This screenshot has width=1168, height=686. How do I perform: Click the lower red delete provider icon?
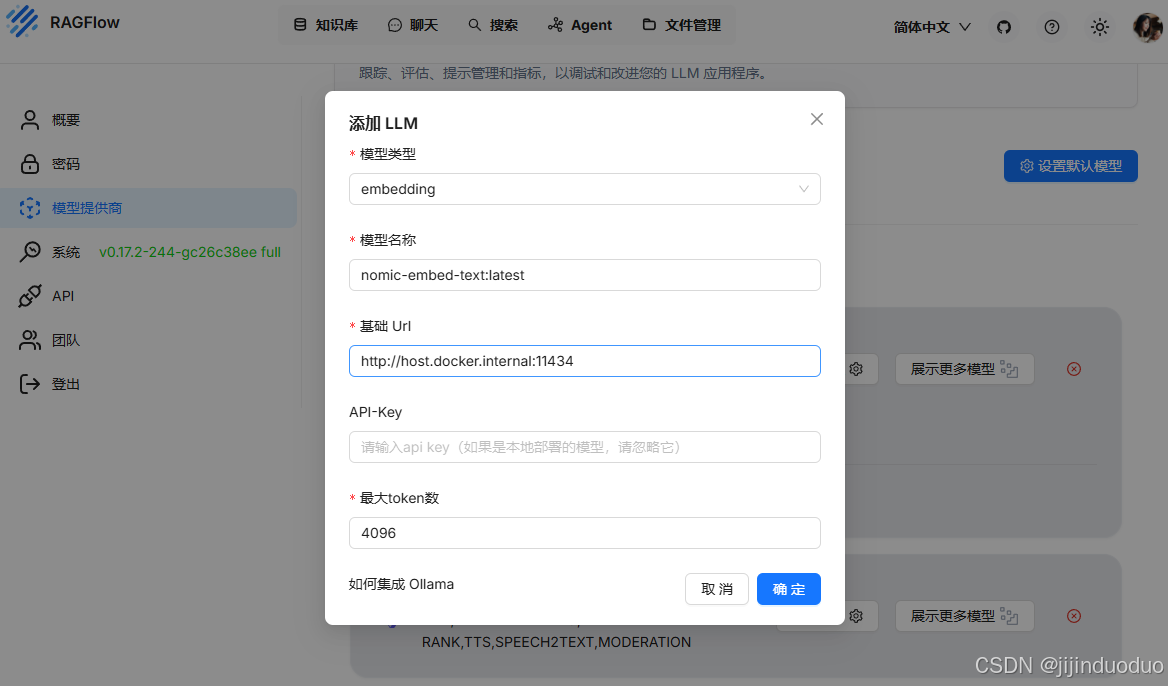1073,616
